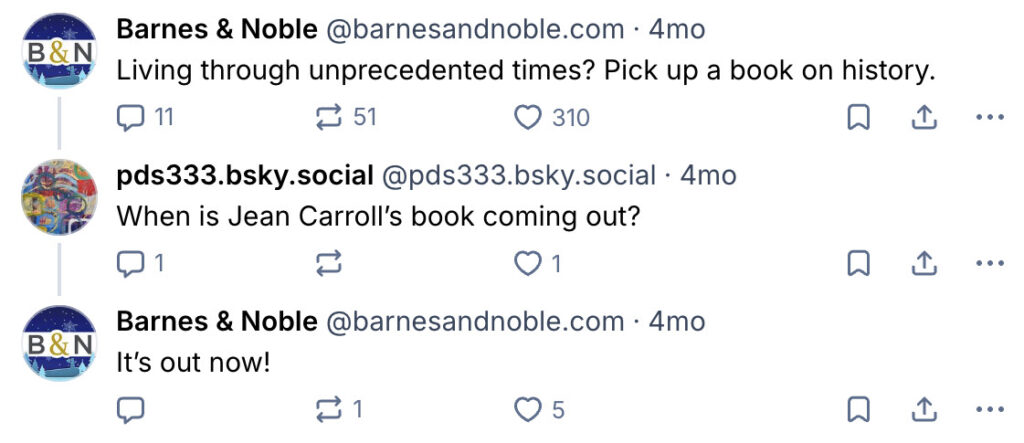Reply to pds333's Jean Carroll question
The width and height of the screenshot is (1024, 443).
131,264
